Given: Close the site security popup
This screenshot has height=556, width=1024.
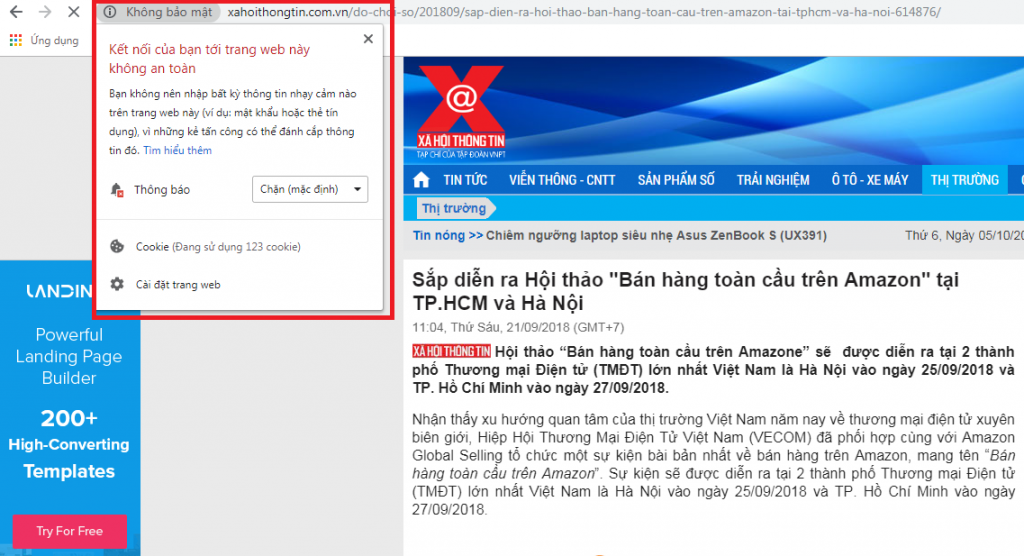Looking at the screenshot, I should (368, 39).
